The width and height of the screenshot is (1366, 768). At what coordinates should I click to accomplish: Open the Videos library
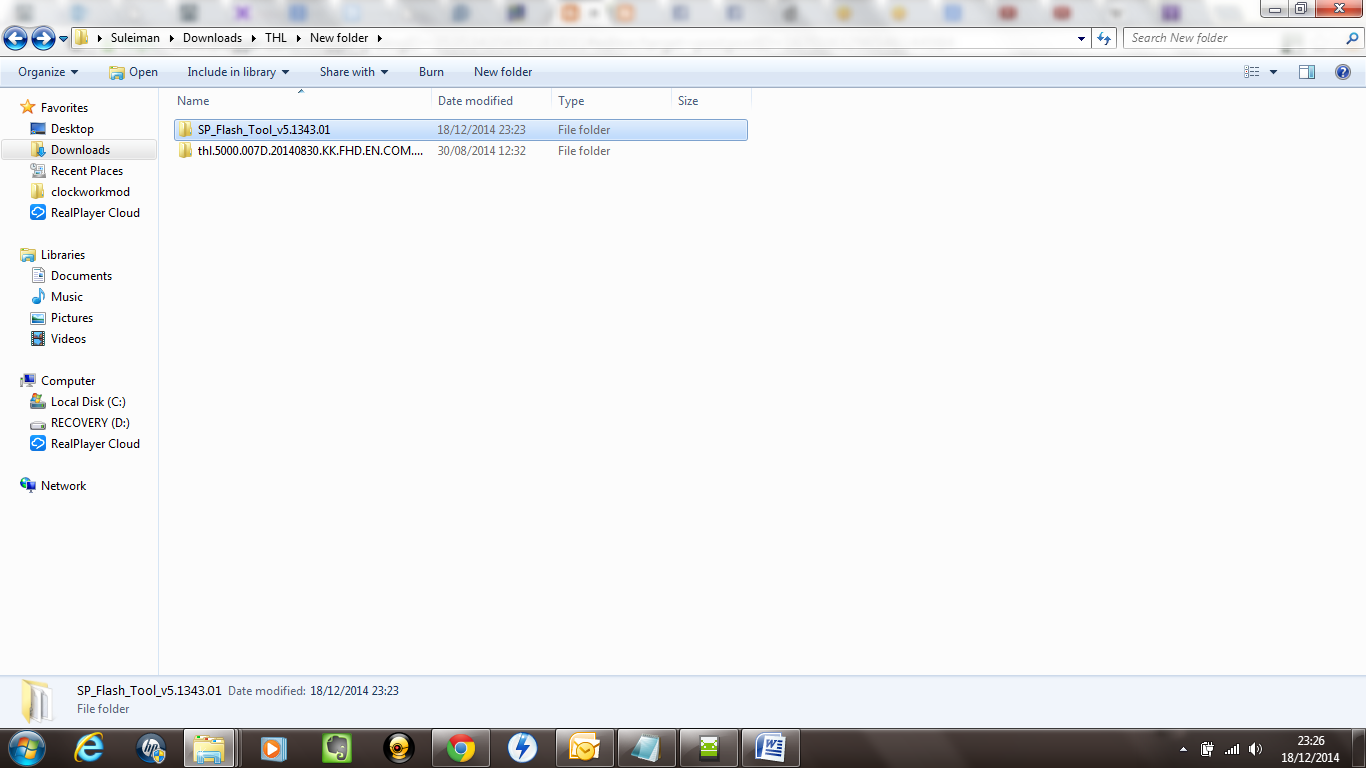[x=68, y=339]
